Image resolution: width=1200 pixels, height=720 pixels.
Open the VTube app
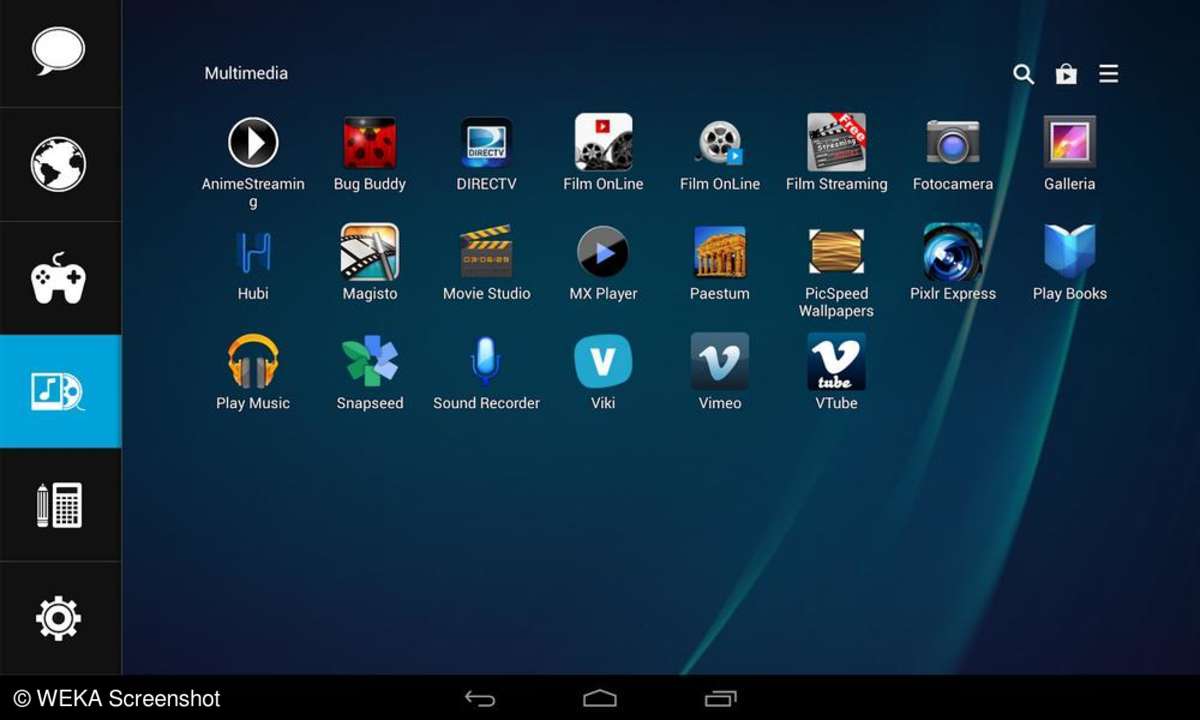(837, 361)
